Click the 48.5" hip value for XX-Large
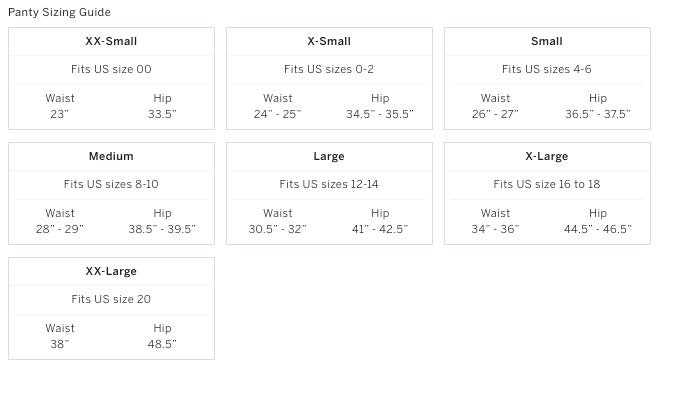678x396 pixels. click(x=162, y=344)
